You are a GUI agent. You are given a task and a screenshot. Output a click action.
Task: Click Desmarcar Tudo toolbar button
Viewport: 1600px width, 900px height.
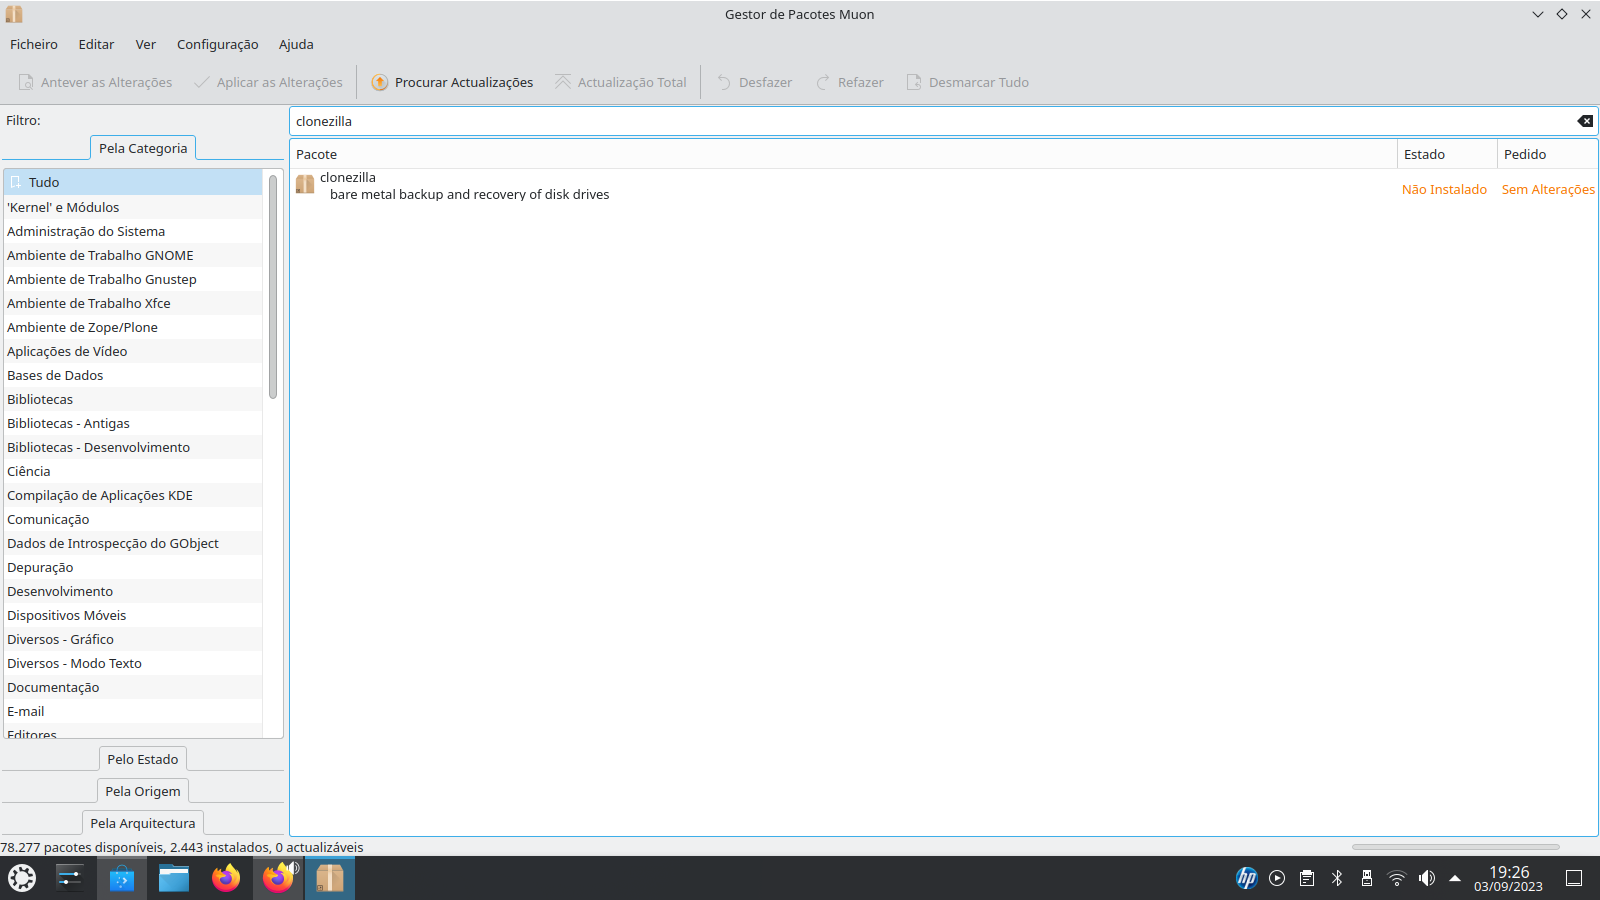coord(967,82)
